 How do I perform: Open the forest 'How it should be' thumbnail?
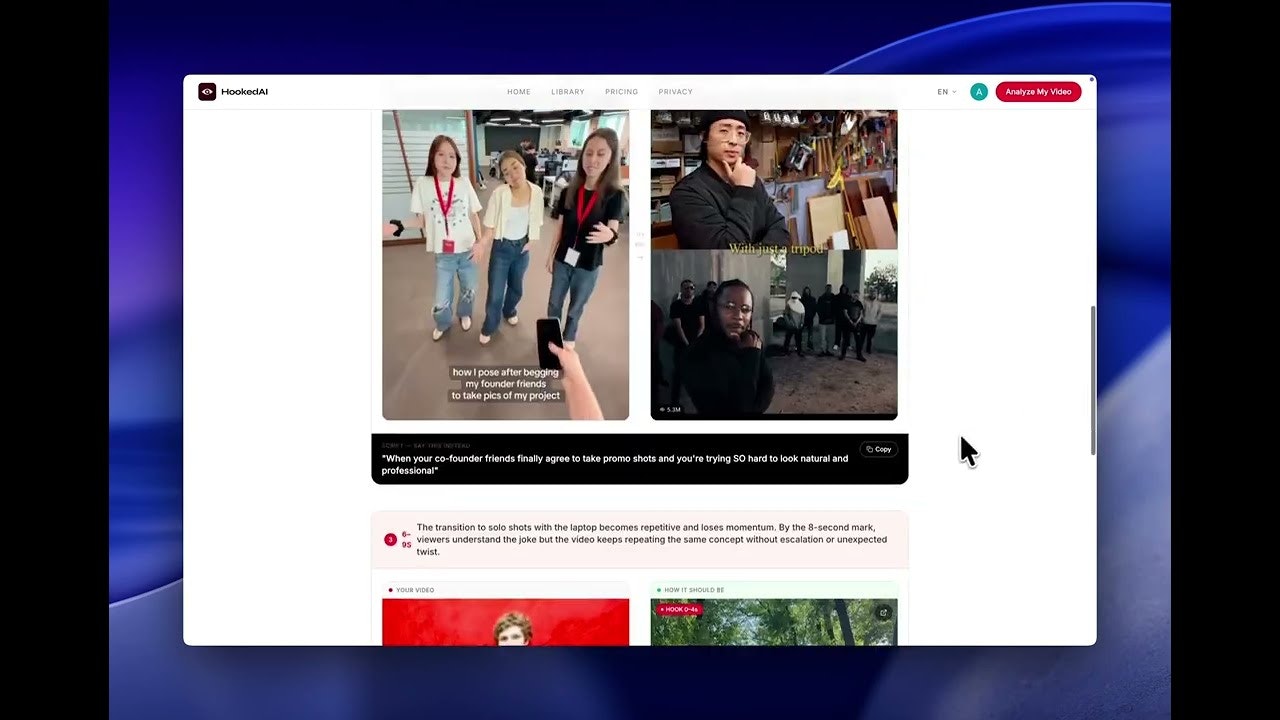tap(774, 622)
